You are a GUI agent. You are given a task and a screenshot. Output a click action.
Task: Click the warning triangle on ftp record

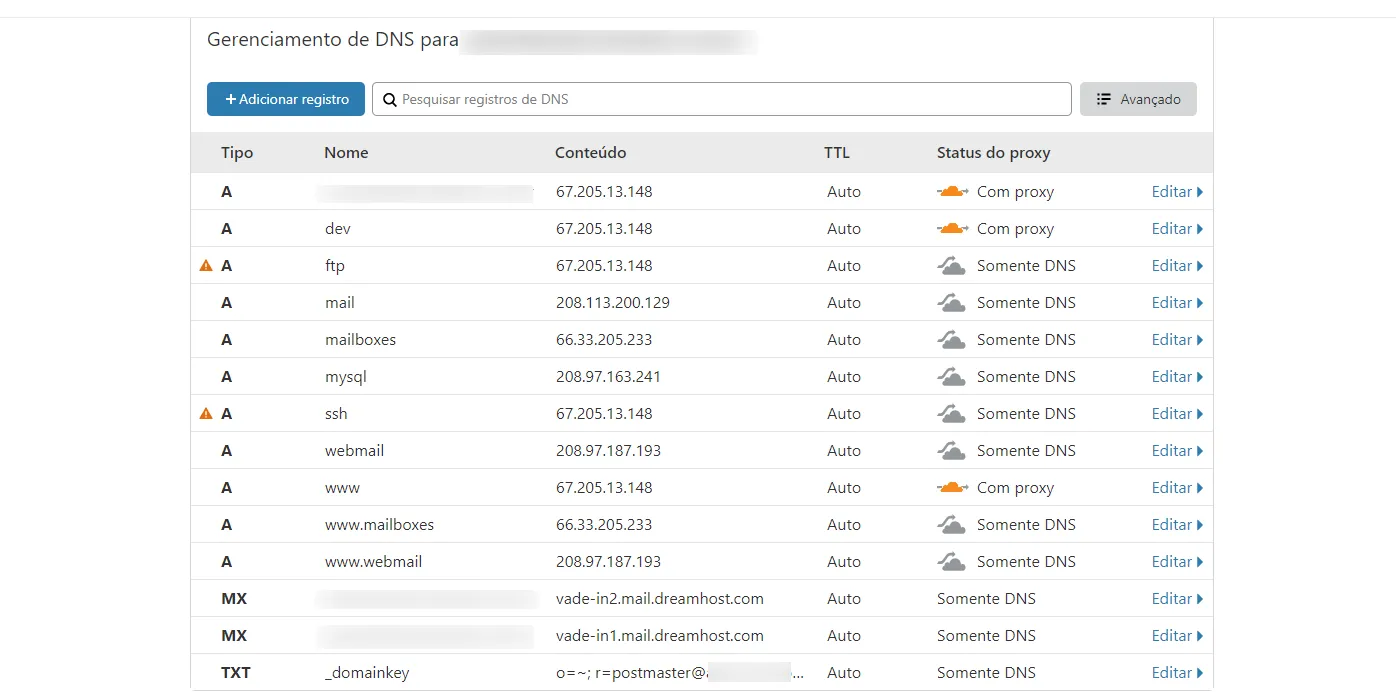click(206, 265)
